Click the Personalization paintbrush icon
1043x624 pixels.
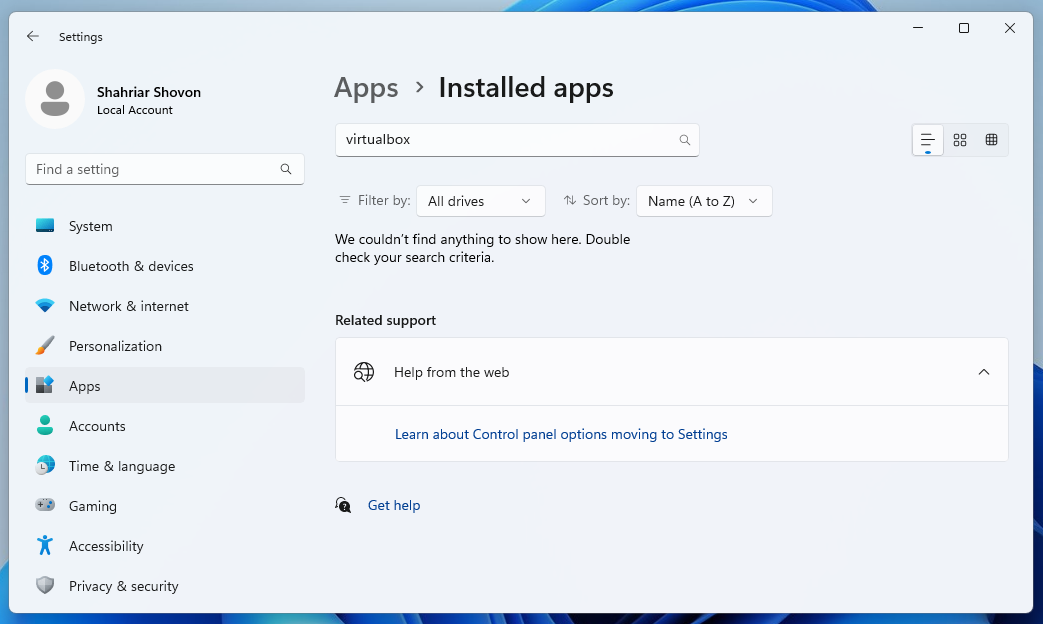[x=45, y=346]
